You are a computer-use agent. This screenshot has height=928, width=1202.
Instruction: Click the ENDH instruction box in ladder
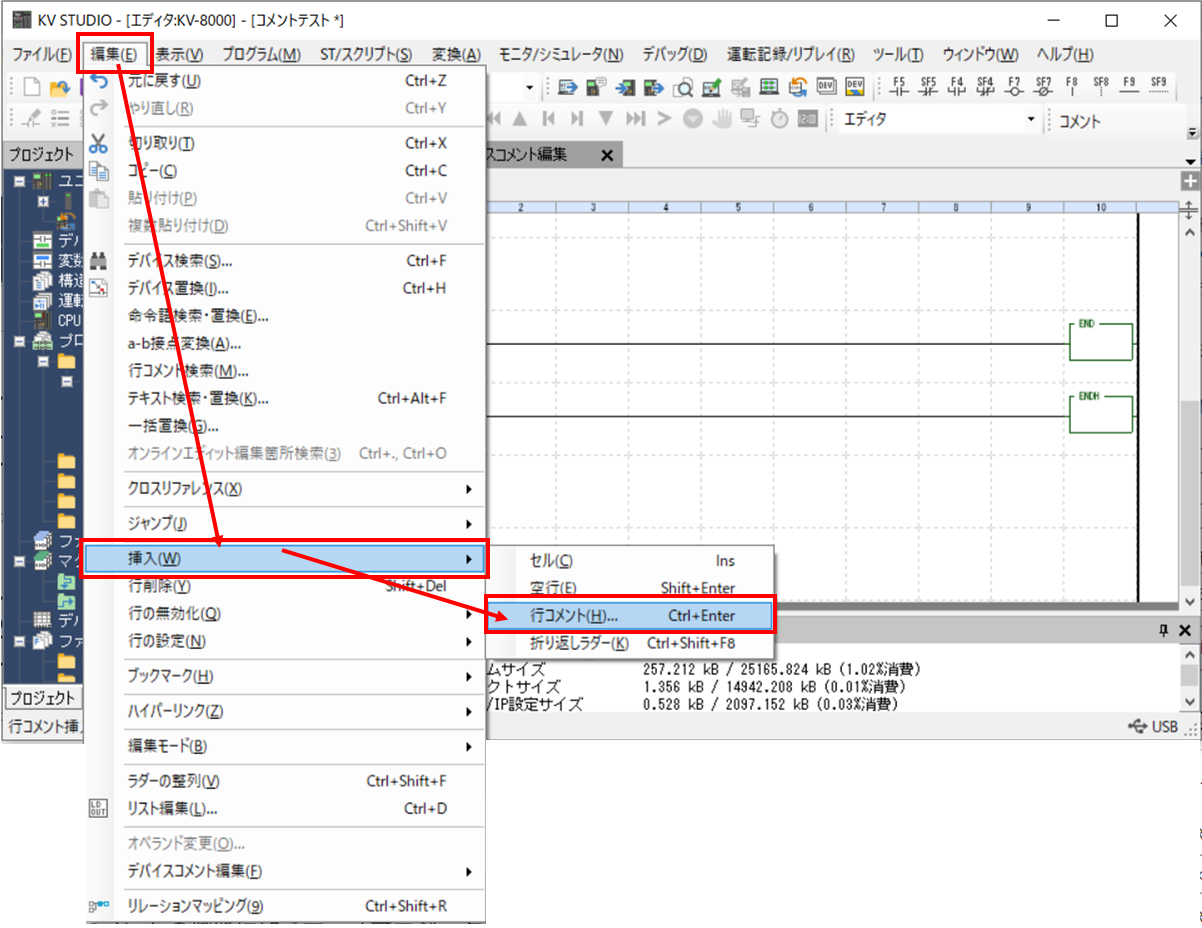(x=1101, y=414)
